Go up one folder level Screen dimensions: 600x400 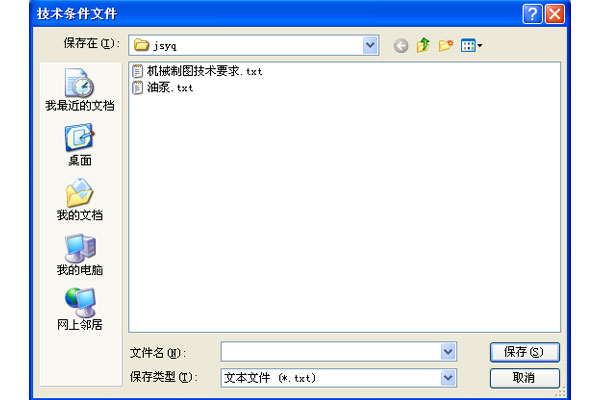point(423,45)
